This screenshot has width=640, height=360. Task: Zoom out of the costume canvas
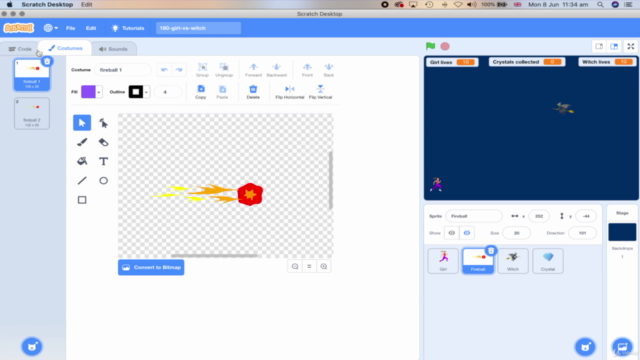click(x=295, y=267)
